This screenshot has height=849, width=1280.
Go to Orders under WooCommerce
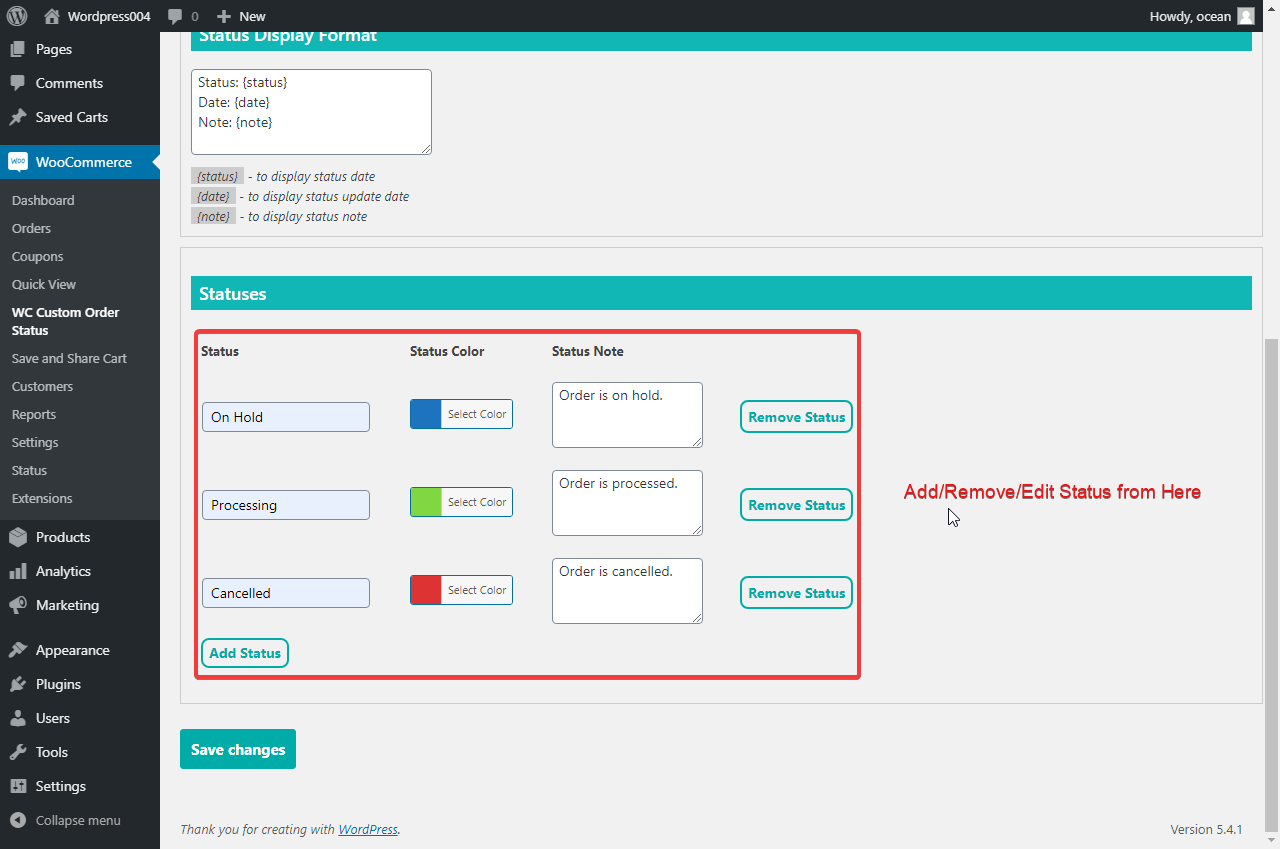click(x=31, y=228)
